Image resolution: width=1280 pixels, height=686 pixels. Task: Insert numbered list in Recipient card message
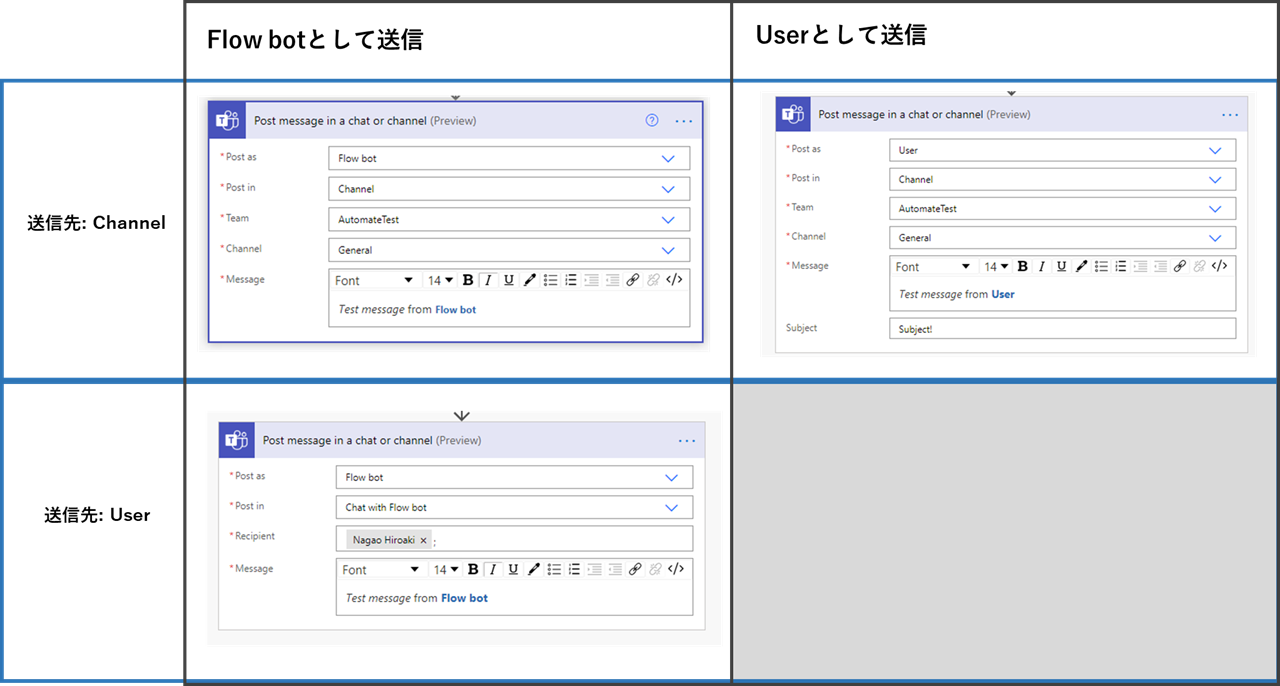574,569
